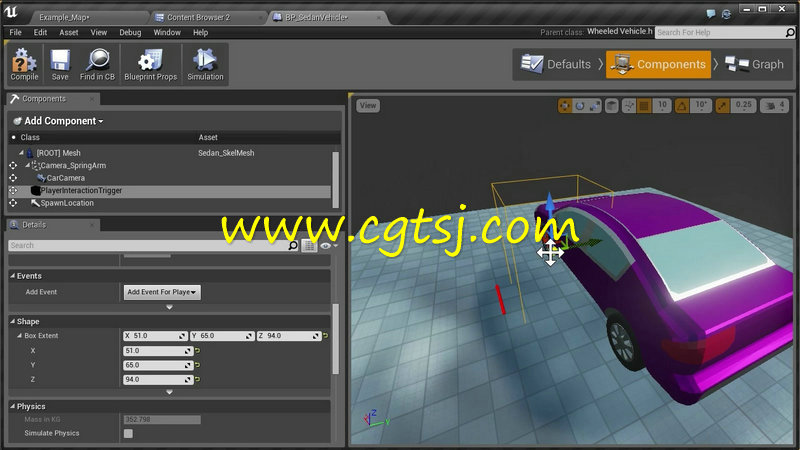This screenshot has height=450, width=800.
Task: Select the SpawnLocation component
Action: coord(67,203)
